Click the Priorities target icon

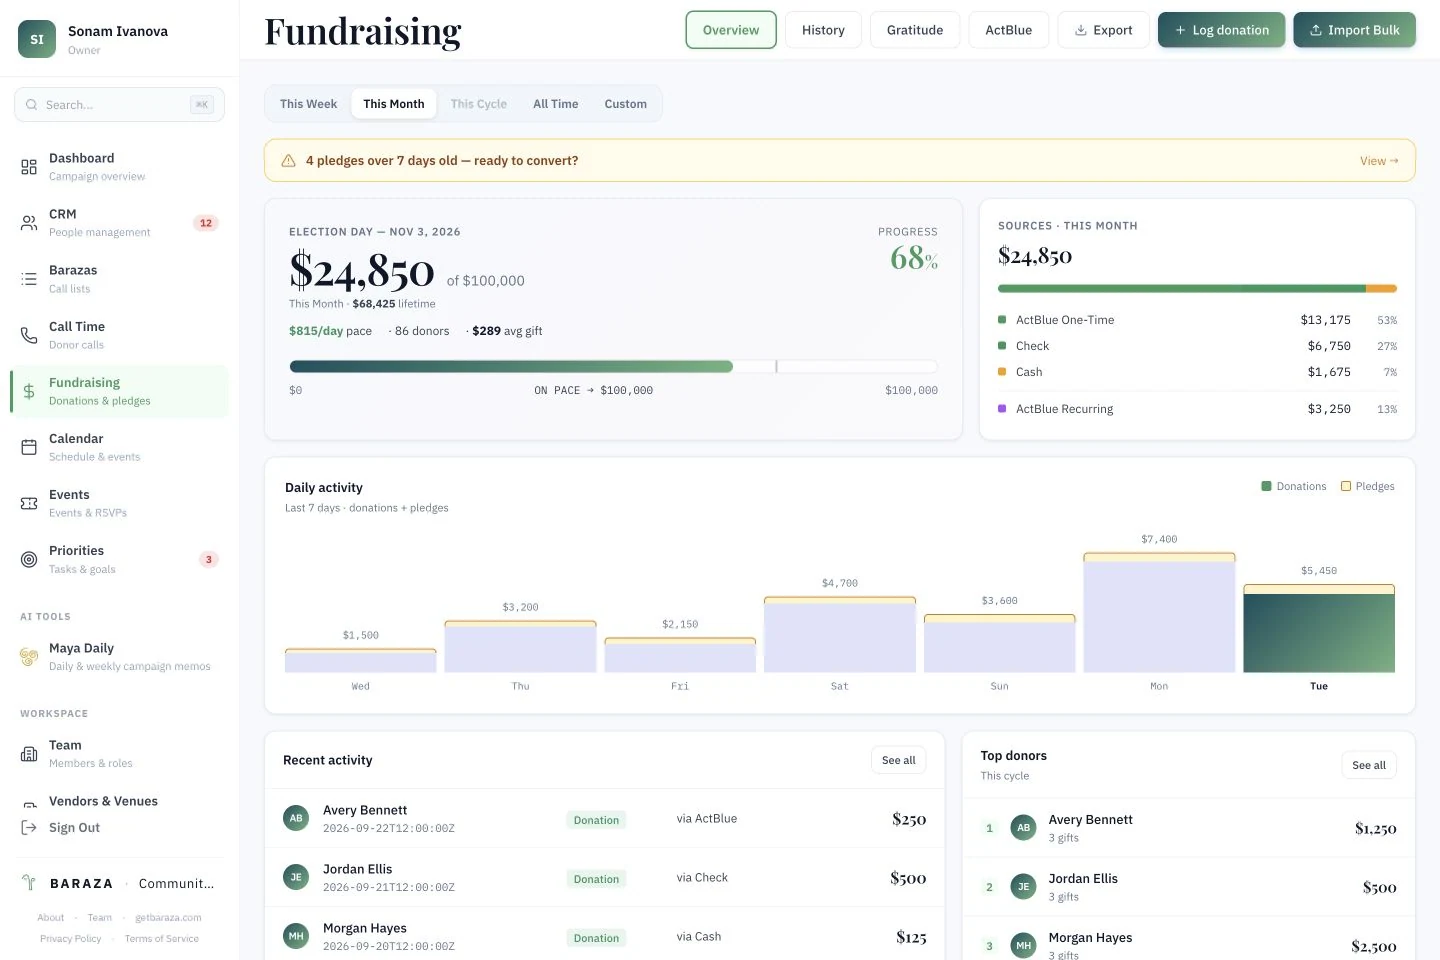pos(29,559)
